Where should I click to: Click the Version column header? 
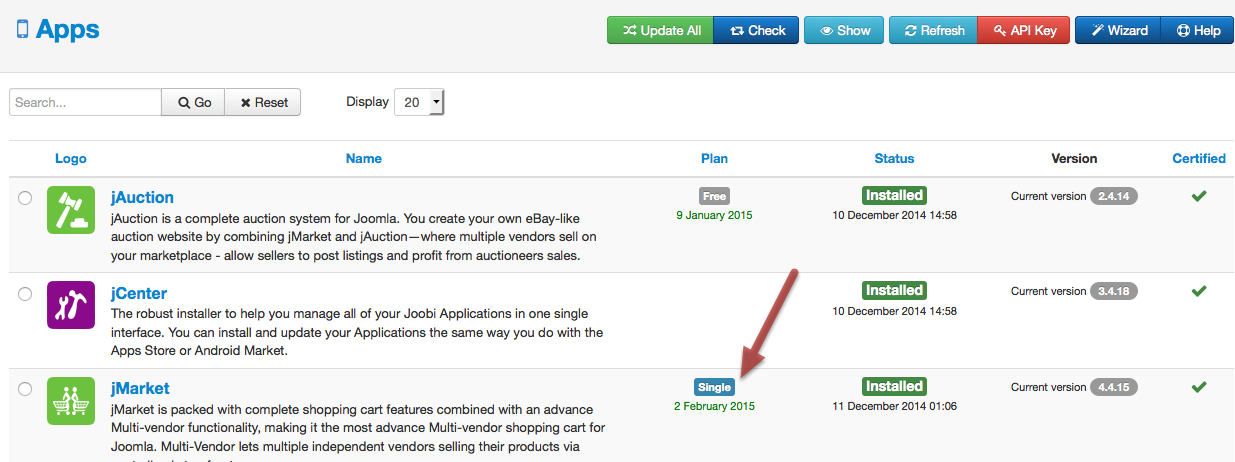click(1074, 158)
